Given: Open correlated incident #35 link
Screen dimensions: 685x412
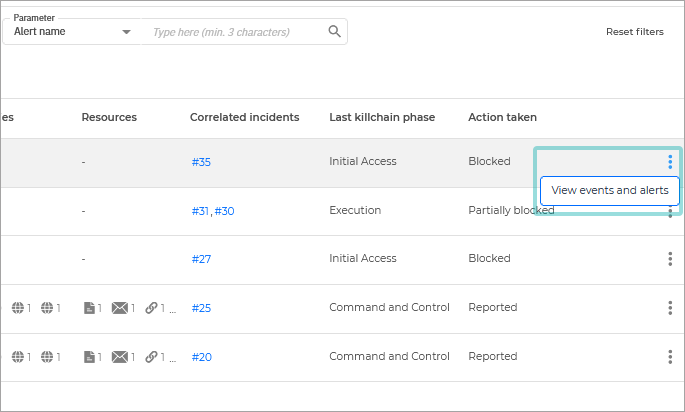Looking at the screenshot, I should pos(201,162).
